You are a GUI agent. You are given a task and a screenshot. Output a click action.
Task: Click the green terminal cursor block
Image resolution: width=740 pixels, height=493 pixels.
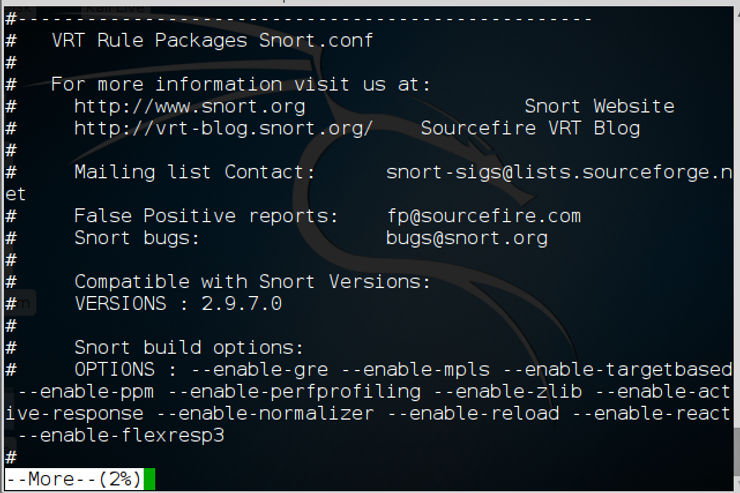click(x=149, y=479)
